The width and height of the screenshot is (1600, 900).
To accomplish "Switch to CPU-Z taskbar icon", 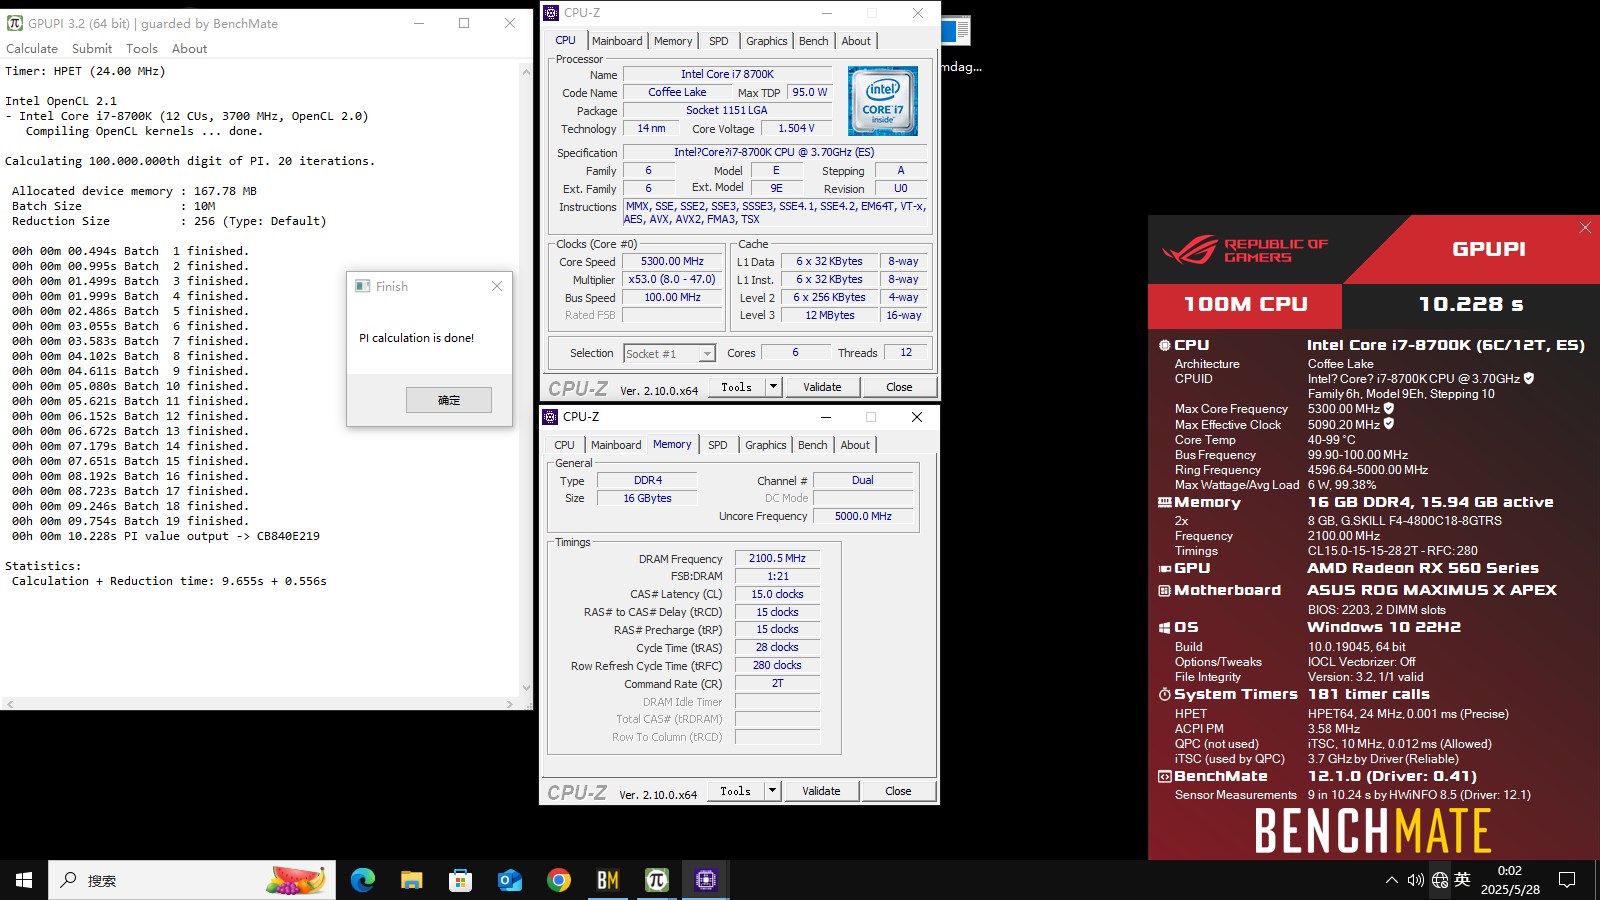I will (x=706, y=880).
